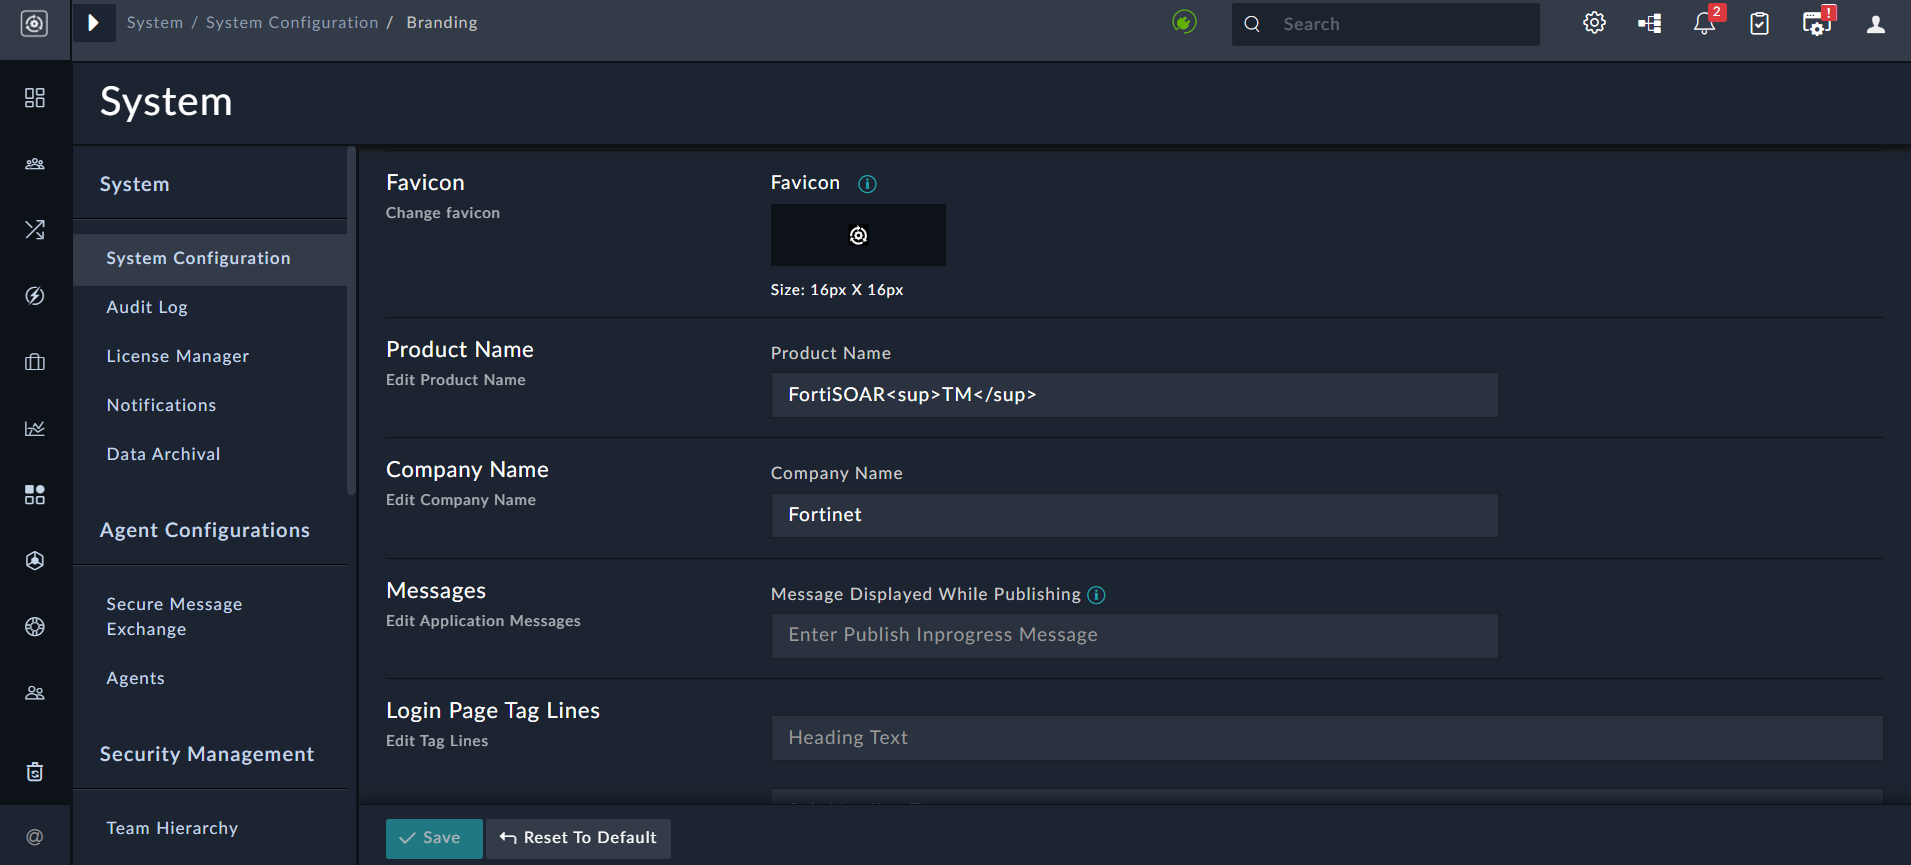The height and width of the screenshot is (865, 1911).
Task: Click the green status indicator icon
Action: pos(1184,22)
